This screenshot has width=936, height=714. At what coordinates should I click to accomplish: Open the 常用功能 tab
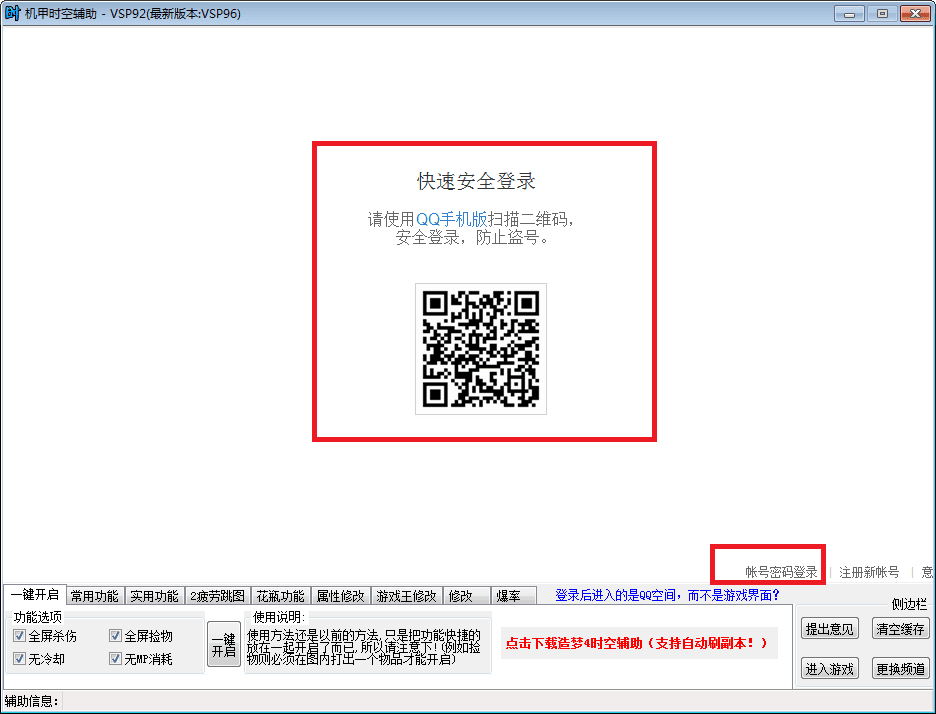95,596
